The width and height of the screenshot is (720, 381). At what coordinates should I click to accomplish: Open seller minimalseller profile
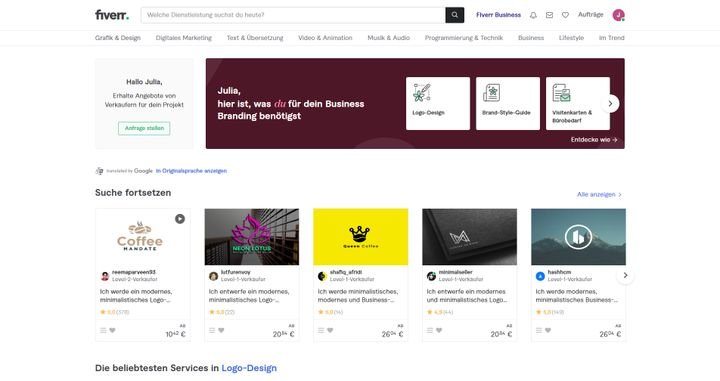456,272
